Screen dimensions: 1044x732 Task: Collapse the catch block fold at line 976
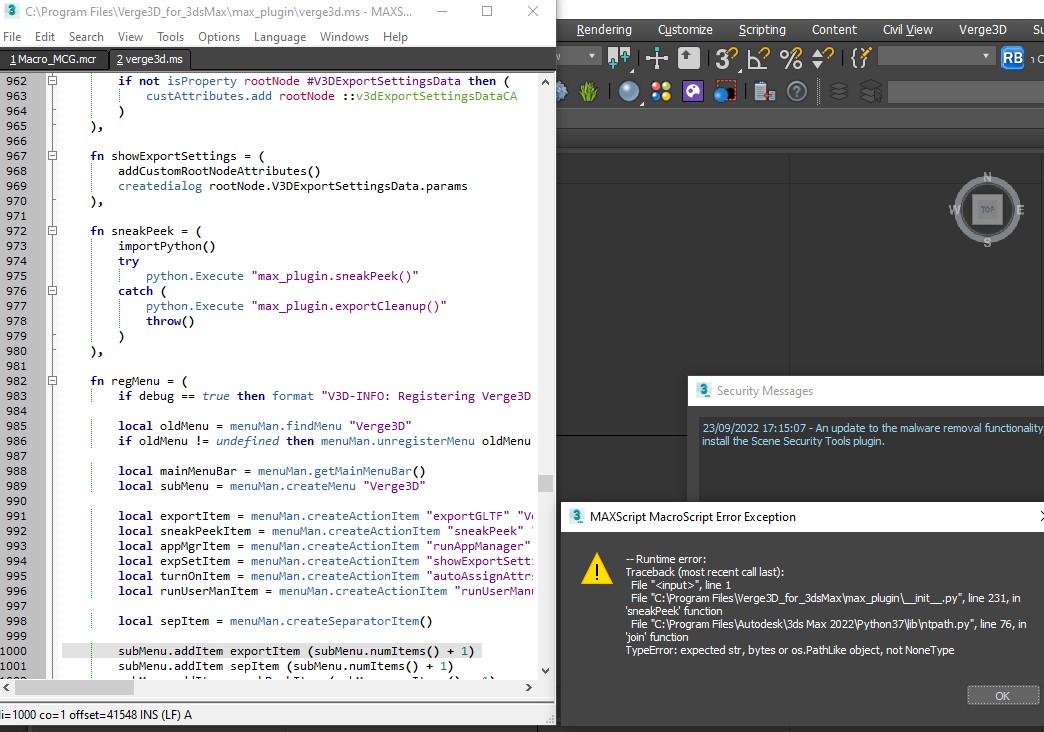[x=52, y=290]
